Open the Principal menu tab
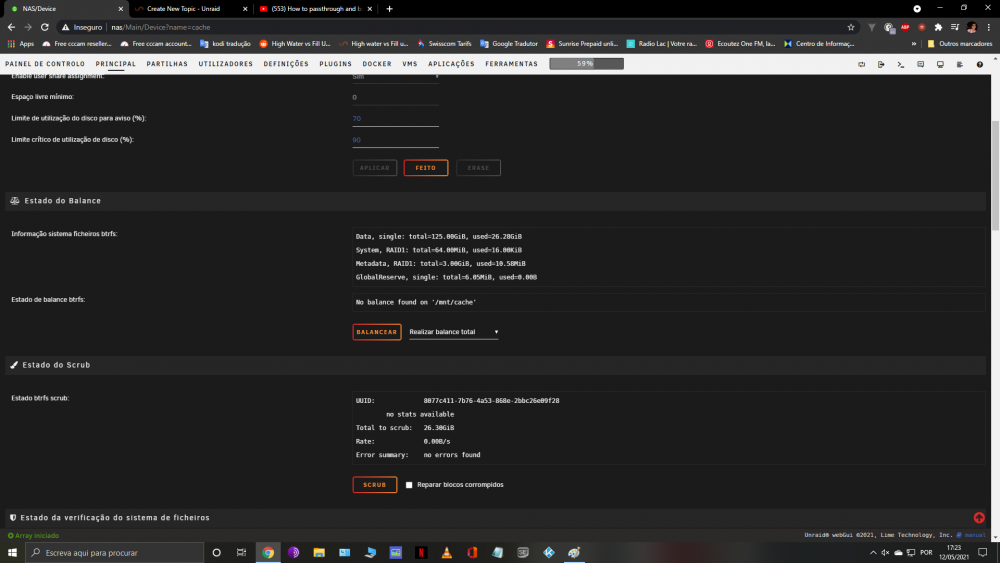Image resolution: width=1000 pixels, height=563 pixels. [115, 64]
